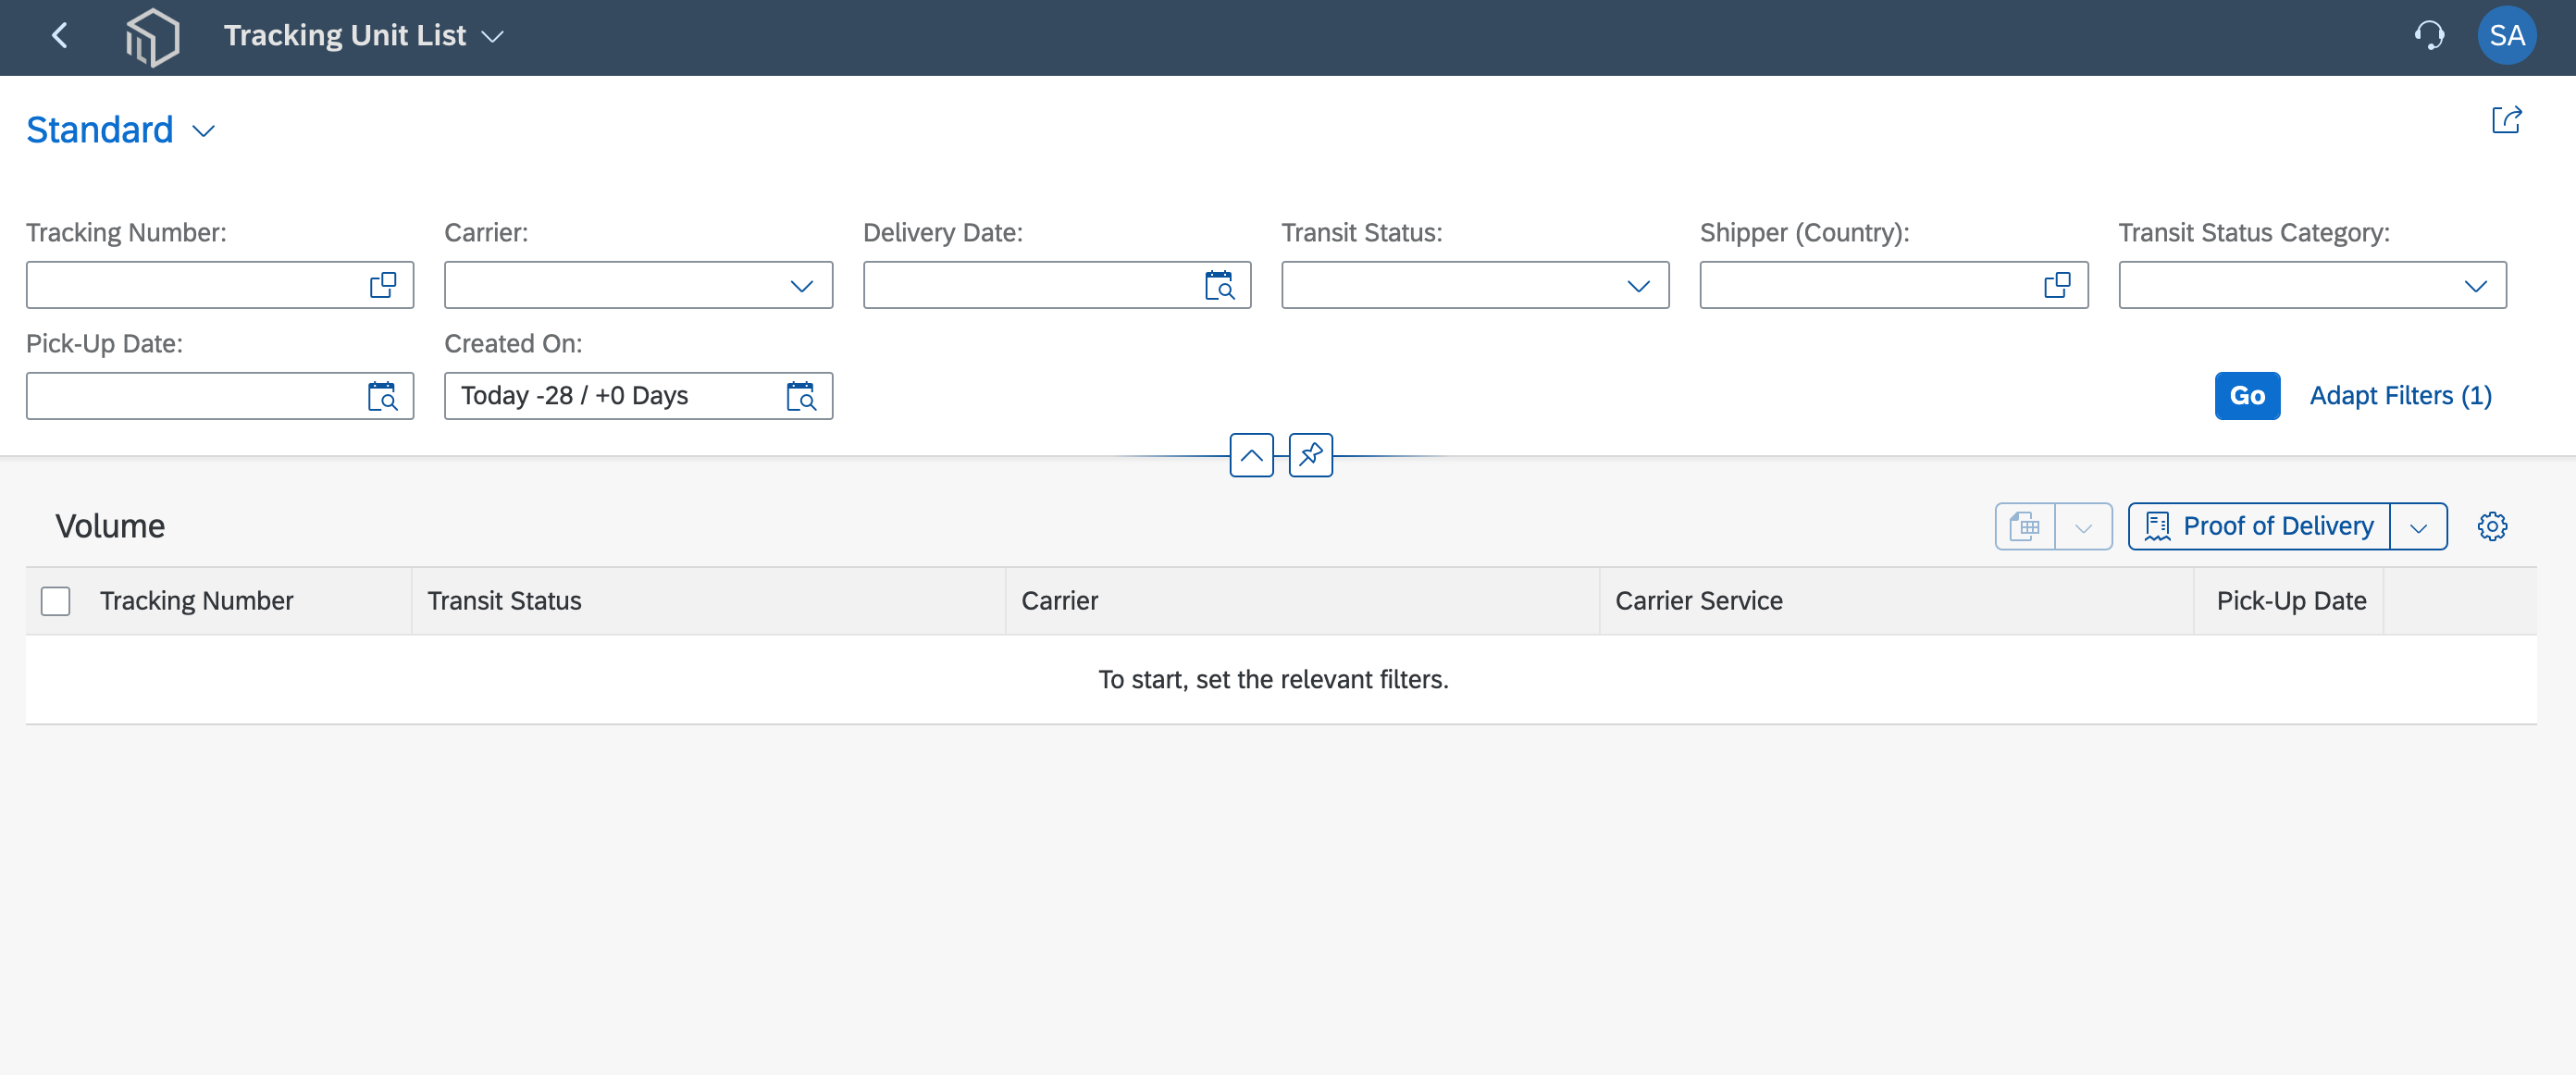Open Shipper (Country) value help icon
The image size is (2576, 1075).
point(2057,286)
